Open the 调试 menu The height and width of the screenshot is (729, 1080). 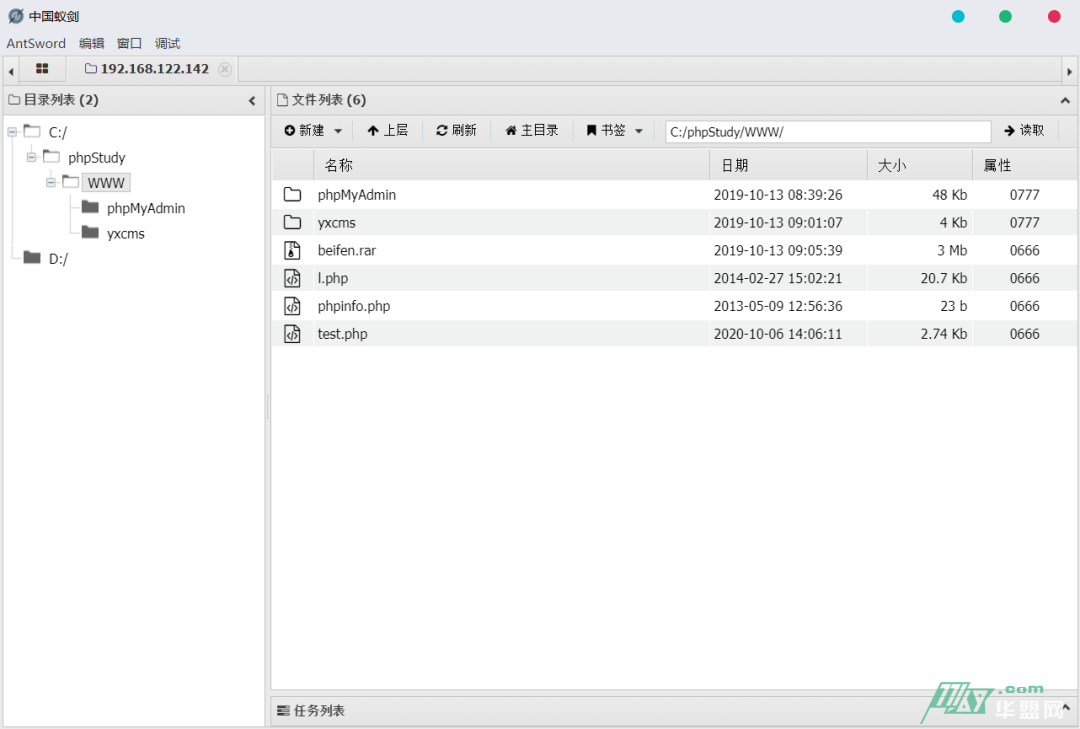click(167, 44)
